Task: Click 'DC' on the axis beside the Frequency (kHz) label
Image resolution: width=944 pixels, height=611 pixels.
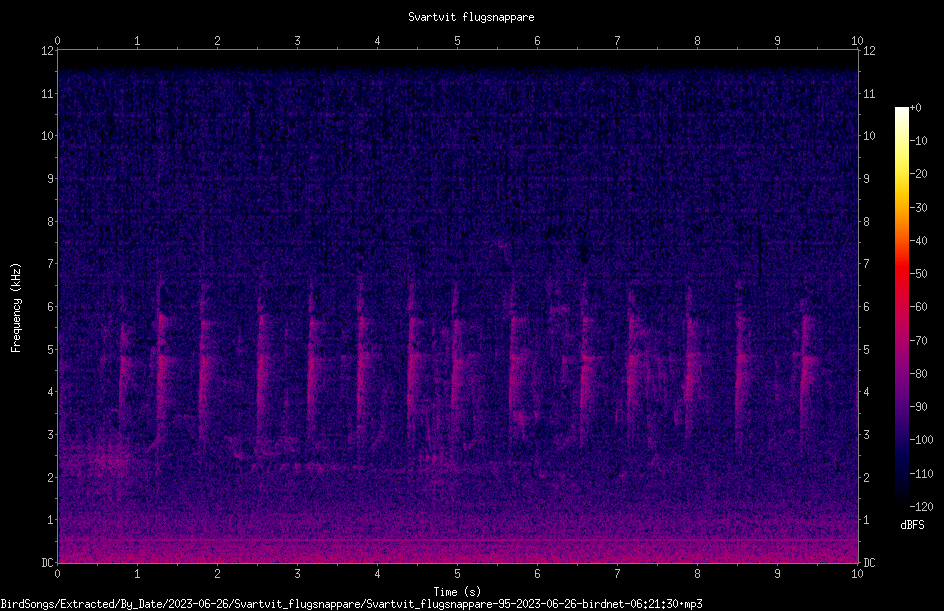Action: [47, 563]
